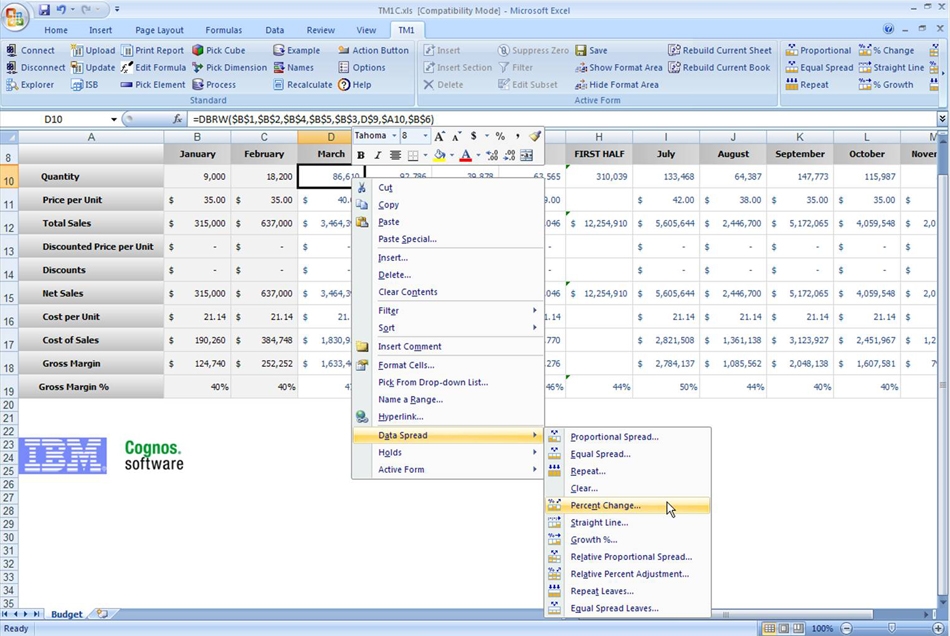Click Equal Spread in ribbon
The width and height of the screenshot is (950, 636).
click(819, 67)
